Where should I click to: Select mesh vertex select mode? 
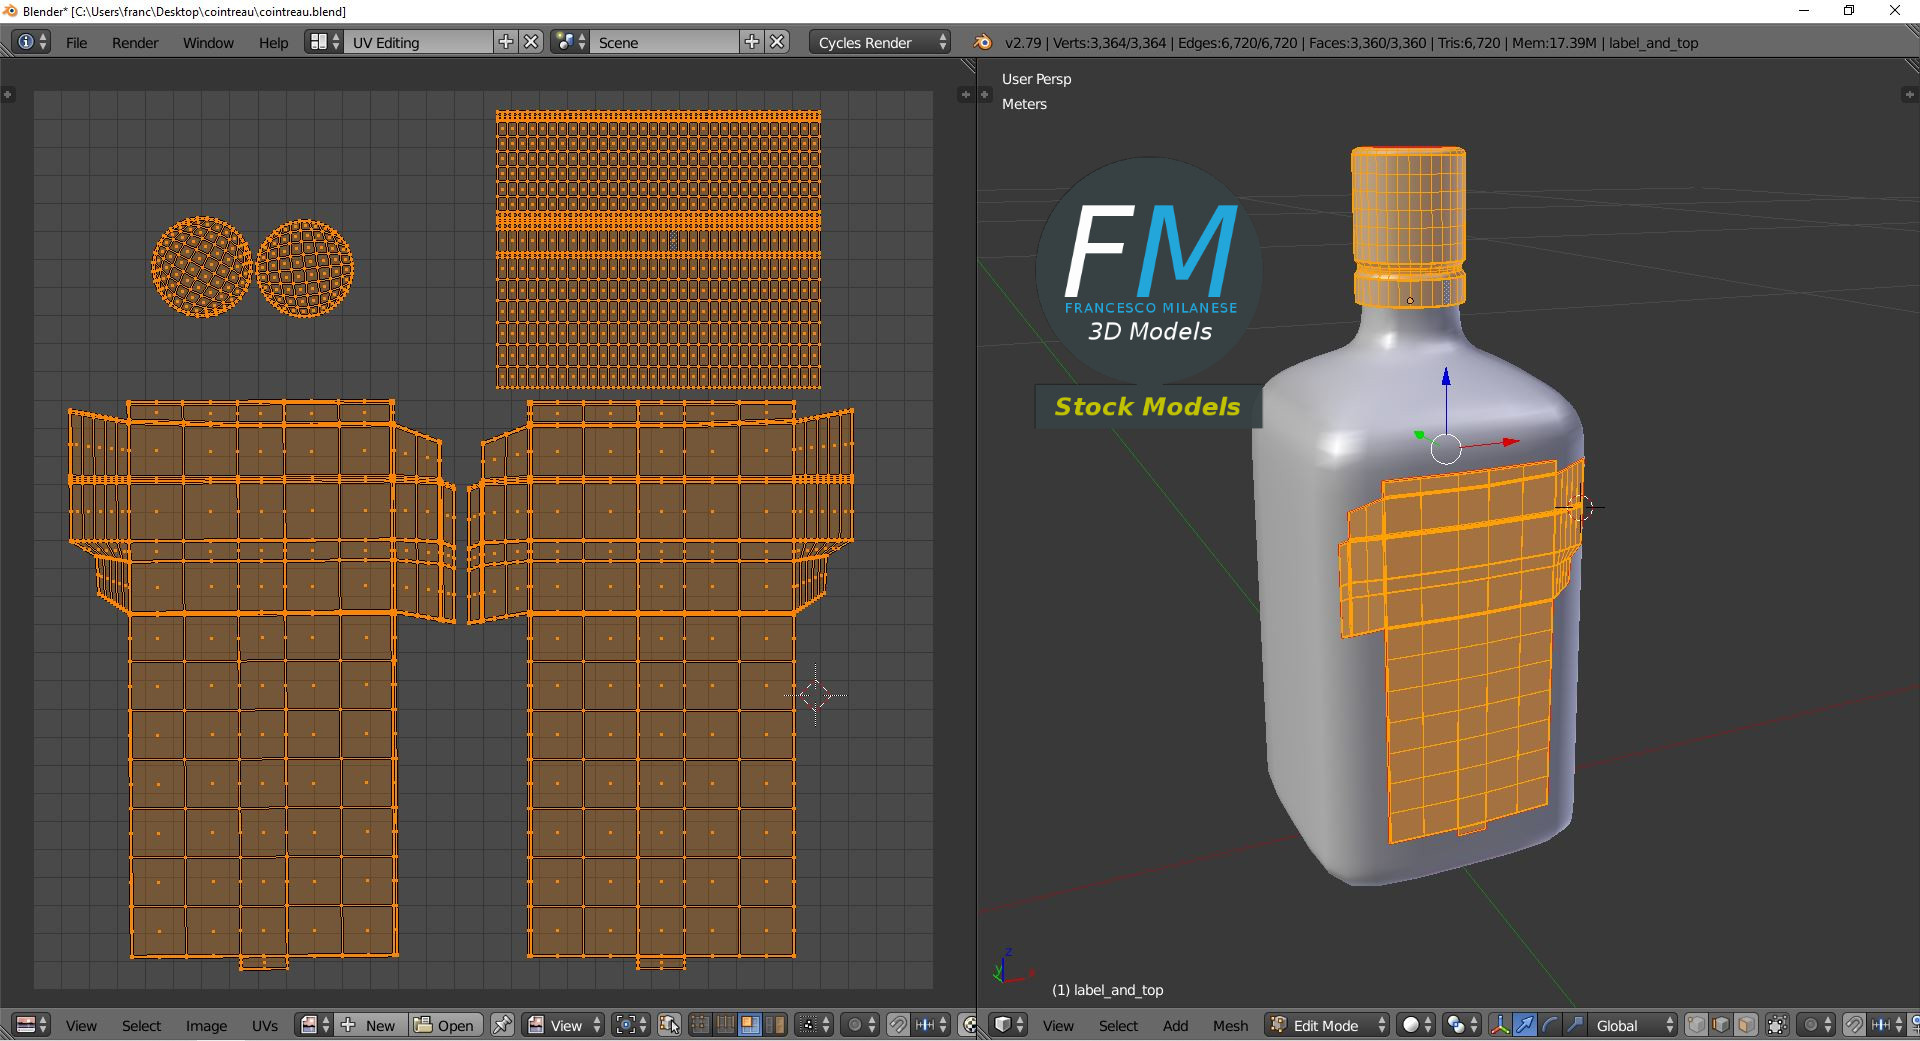pos(1696,1025)
